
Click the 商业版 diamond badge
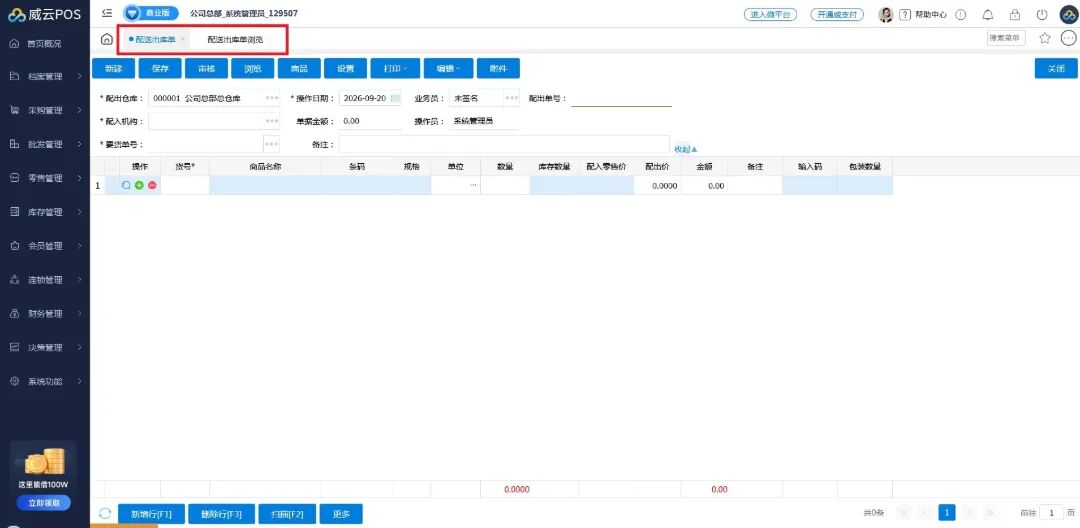[x=151, y=13]
